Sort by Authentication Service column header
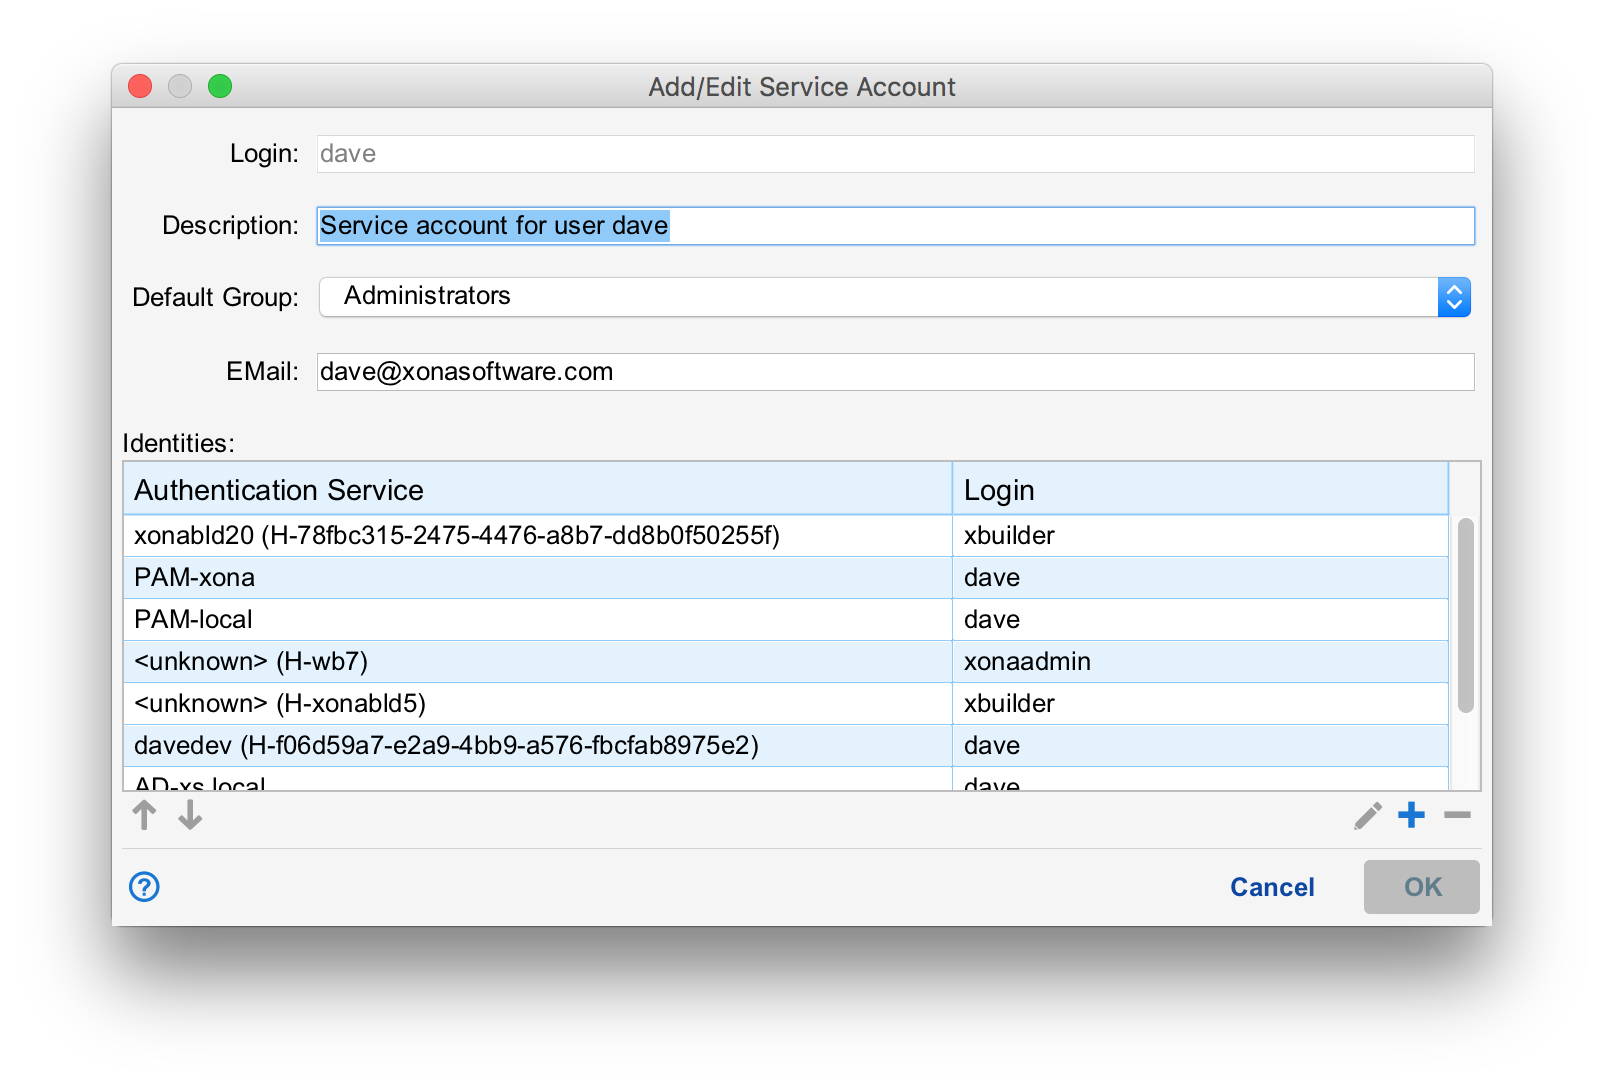The image size is (1604, 1086). 538,490
